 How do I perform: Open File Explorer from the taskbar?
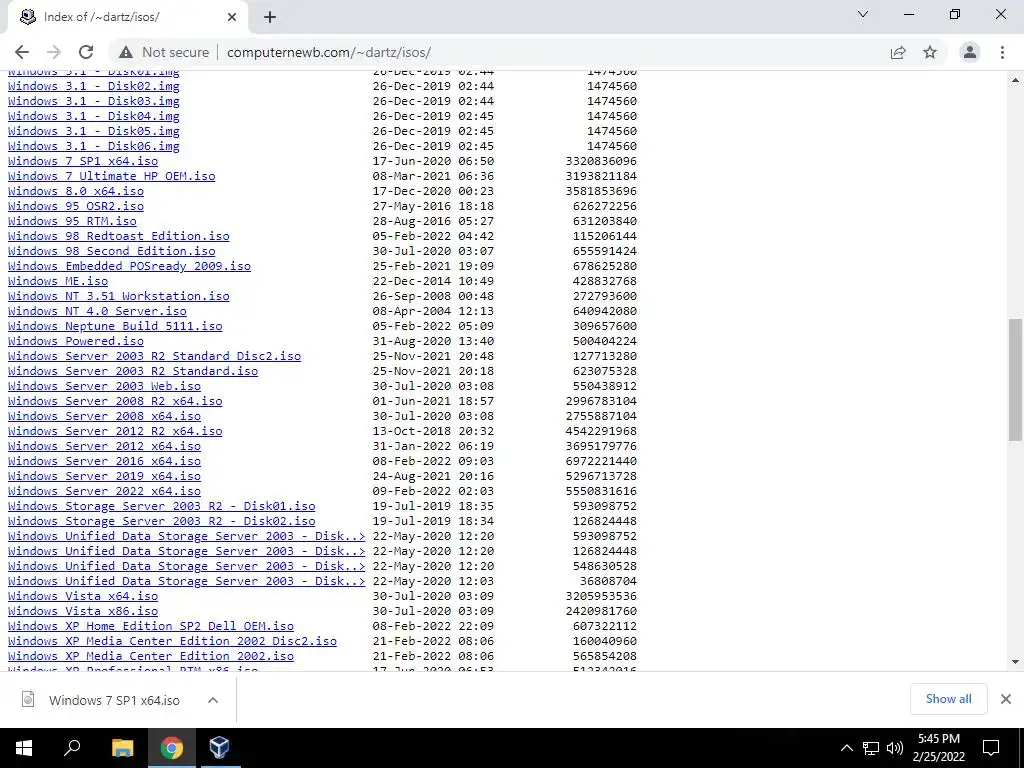tap(122, 748)
